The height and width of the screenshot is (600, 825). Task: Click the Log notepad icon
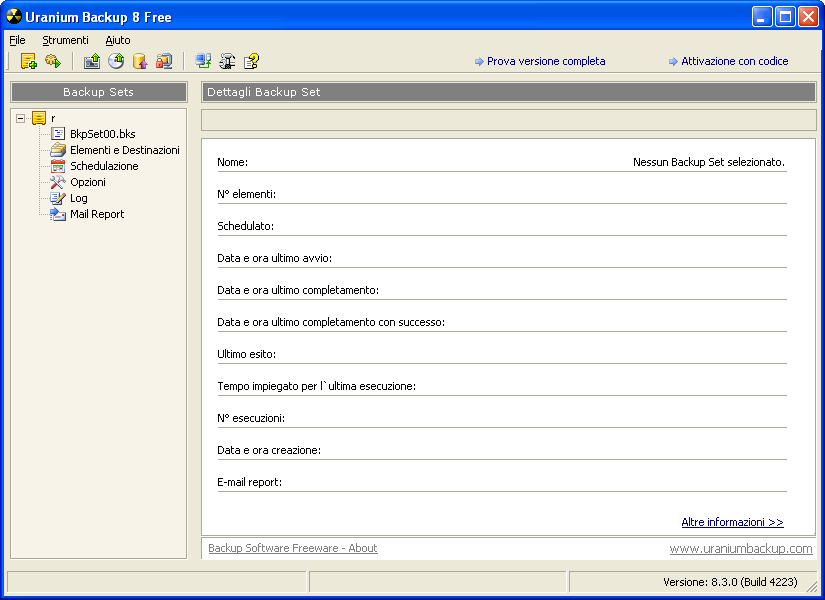(x=58, y=198)
